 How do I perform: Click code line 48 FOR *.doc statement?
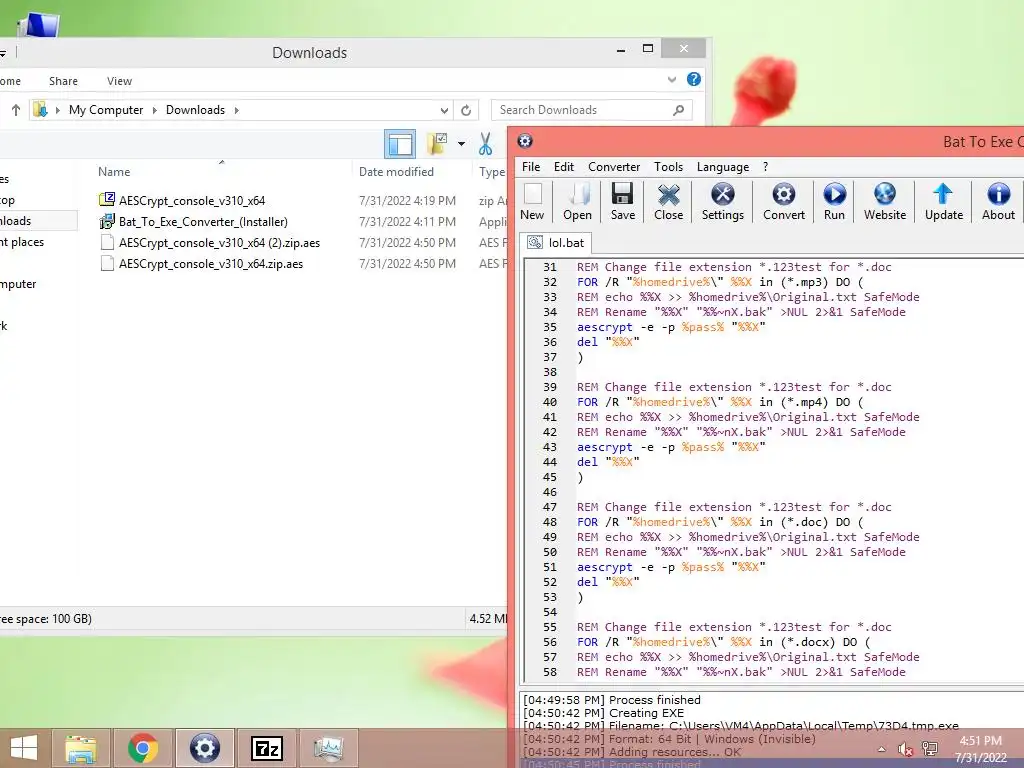click(x=720, y=522)
